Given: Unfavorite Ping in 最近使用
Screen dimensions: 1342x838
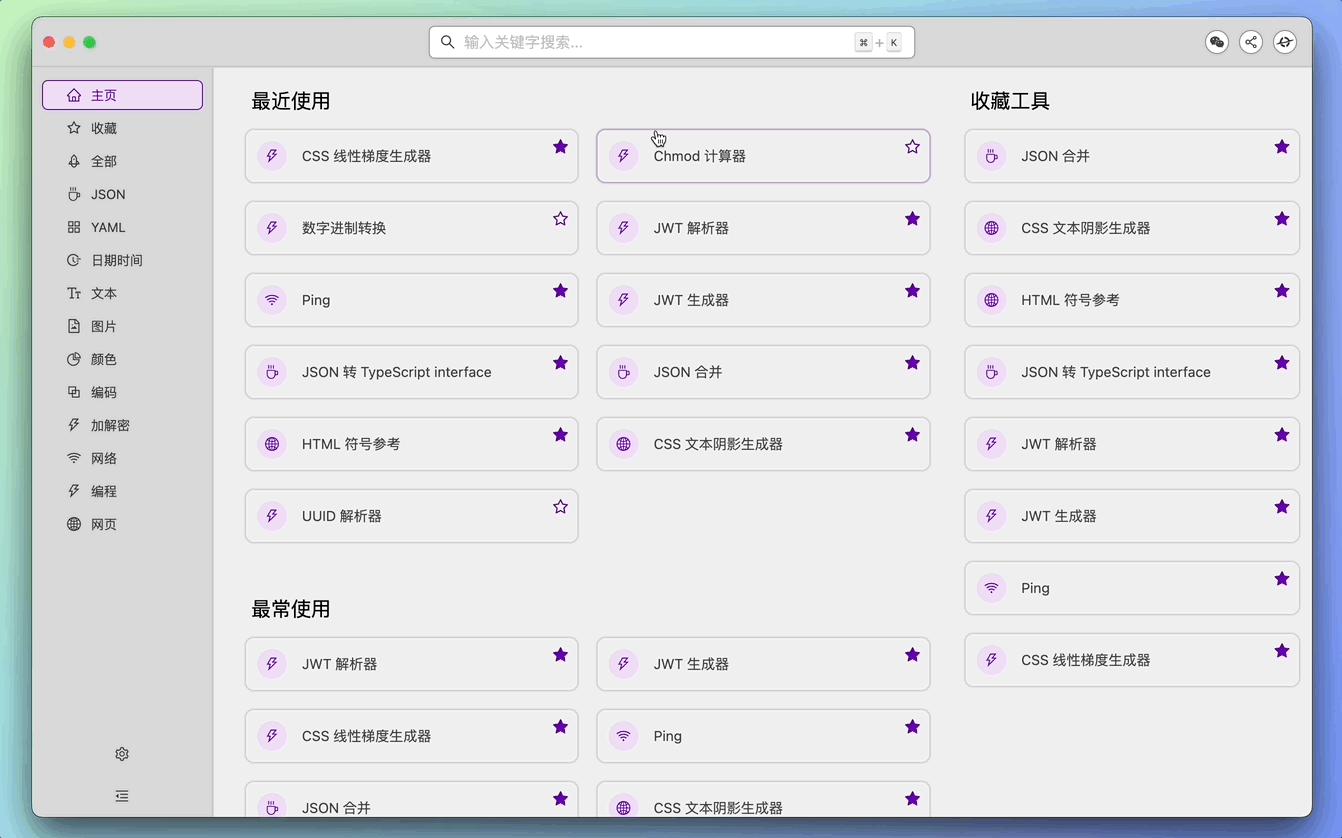Looking at the screenshot, I should (x=560, y=290).
